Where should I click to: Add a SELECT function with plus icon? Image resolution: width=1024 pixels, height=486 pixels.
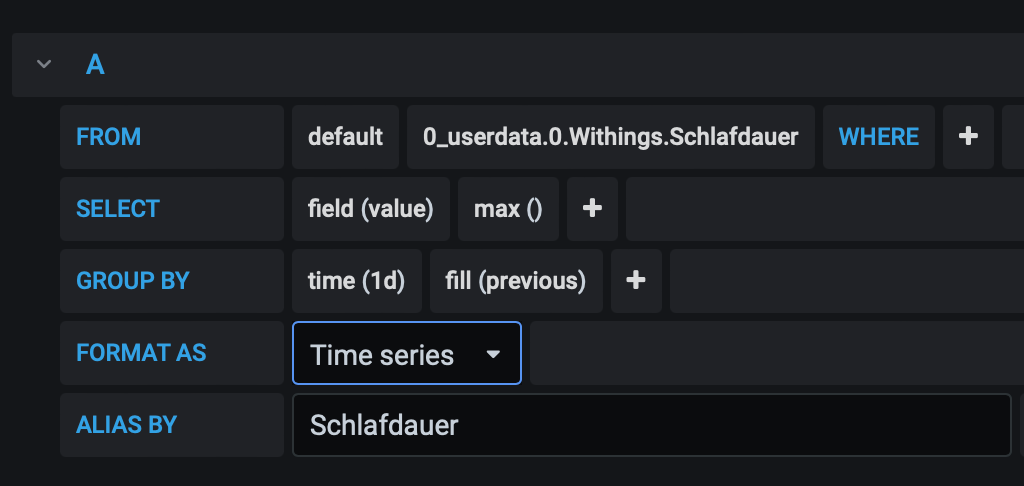[x=592, y=208]
